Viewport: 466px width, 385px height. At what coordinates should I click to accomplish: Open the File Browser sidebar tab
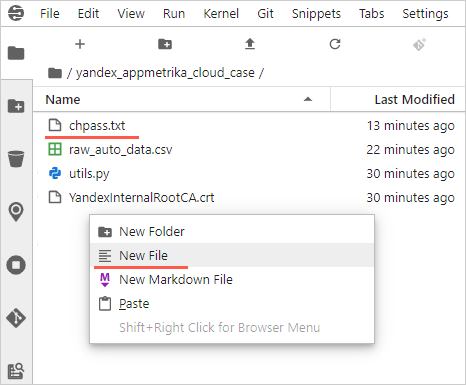(x=16, y=53)
